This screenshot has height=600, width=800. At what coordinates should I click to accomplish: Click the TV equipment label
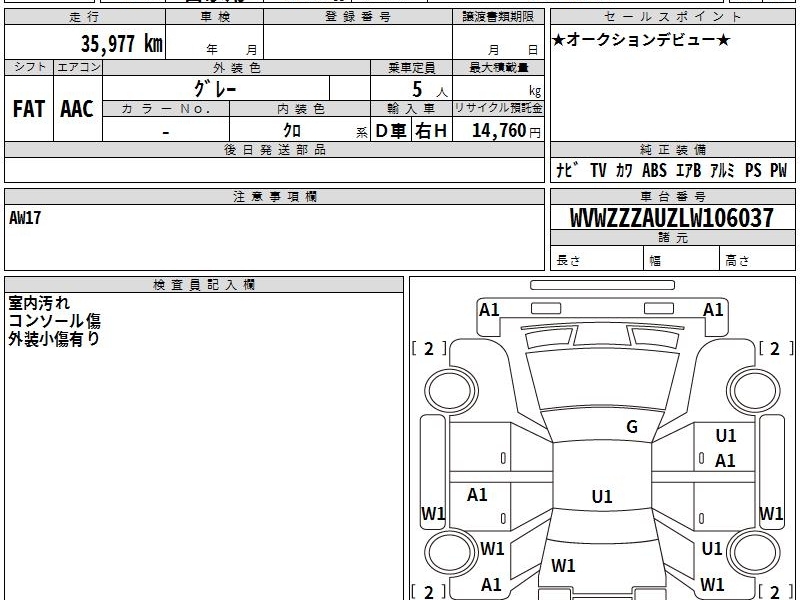[598, 170]
